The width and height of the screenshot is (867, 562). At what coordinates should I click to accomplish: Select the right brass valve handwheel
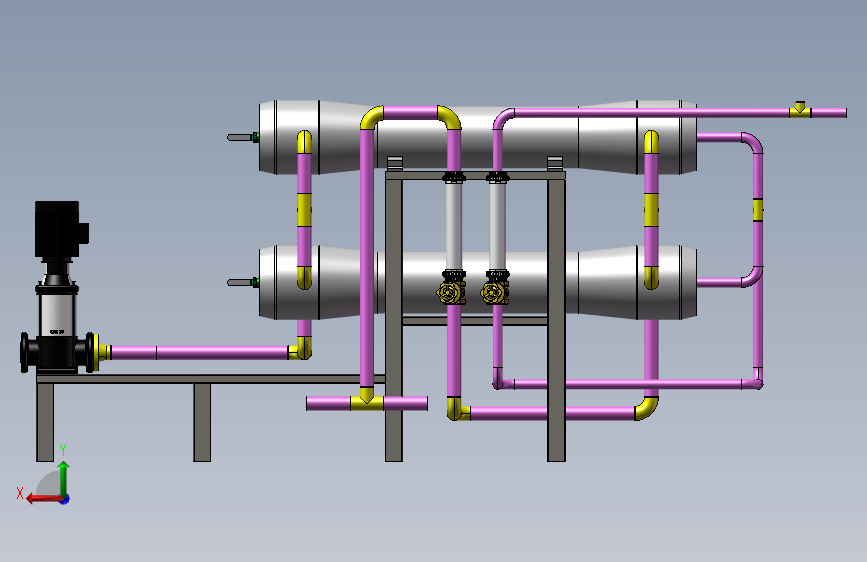pyautogui.click(x=492, y=293)
